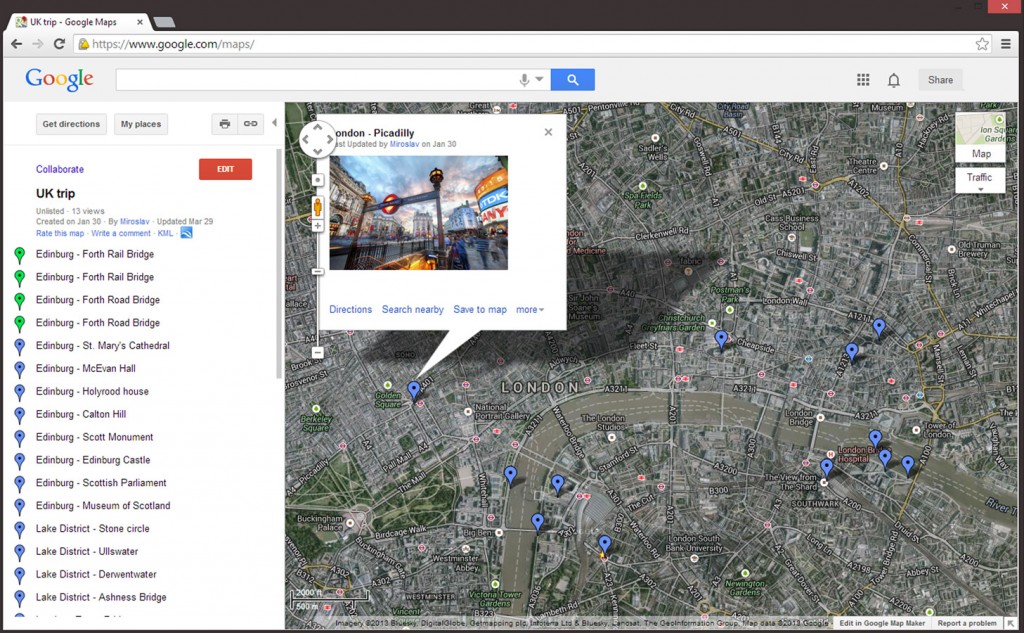Click the red EDIT button
The width and height of the screenshot is (1024, 633).
coord(225,169)
